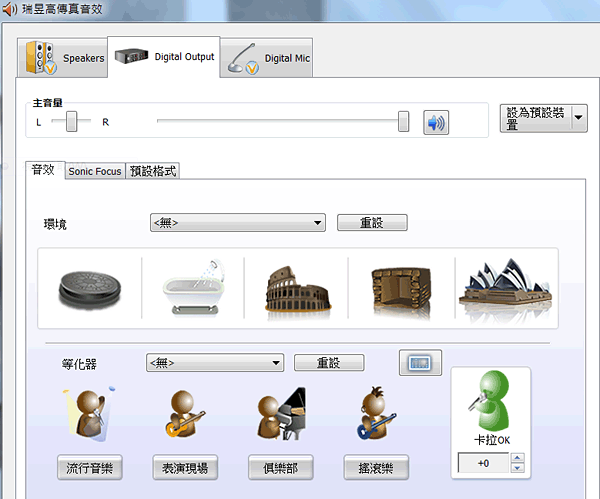Click the pianist equalizer icon
The width and height of the screenshot is (600, 499).
[x=282, y=414]
